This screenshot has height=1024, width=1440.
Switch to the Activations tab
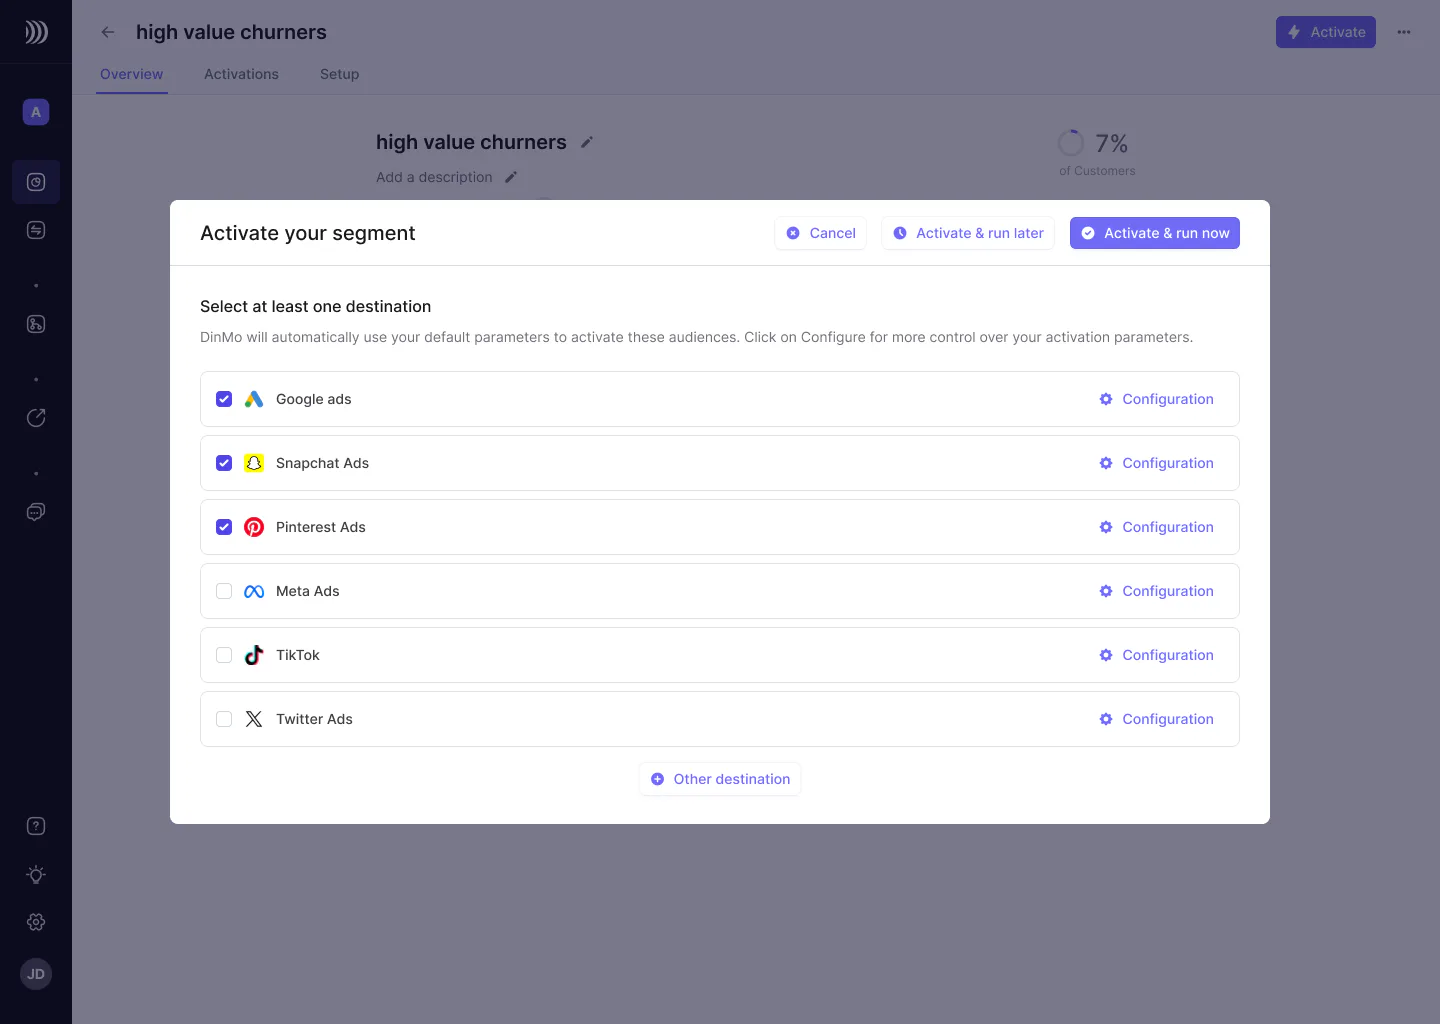coord(241,74)
